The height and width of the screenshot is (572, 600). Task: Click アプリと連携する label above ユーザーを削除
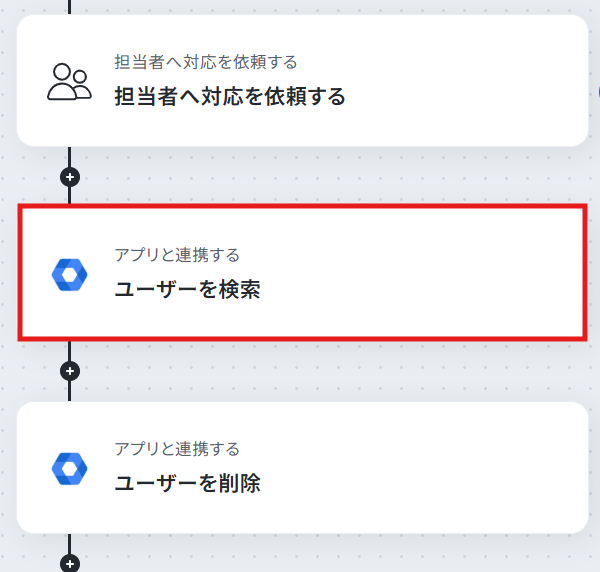point(176,449)
